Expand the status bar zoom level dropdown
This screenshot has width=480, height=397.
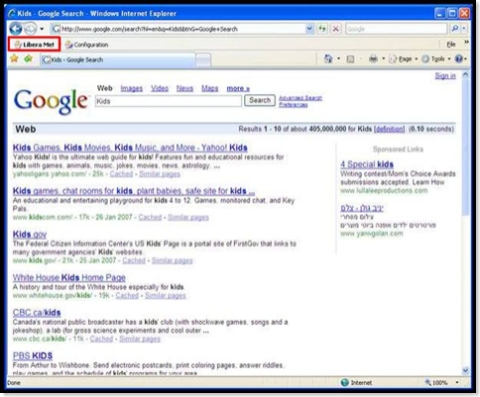pos(457,382)
